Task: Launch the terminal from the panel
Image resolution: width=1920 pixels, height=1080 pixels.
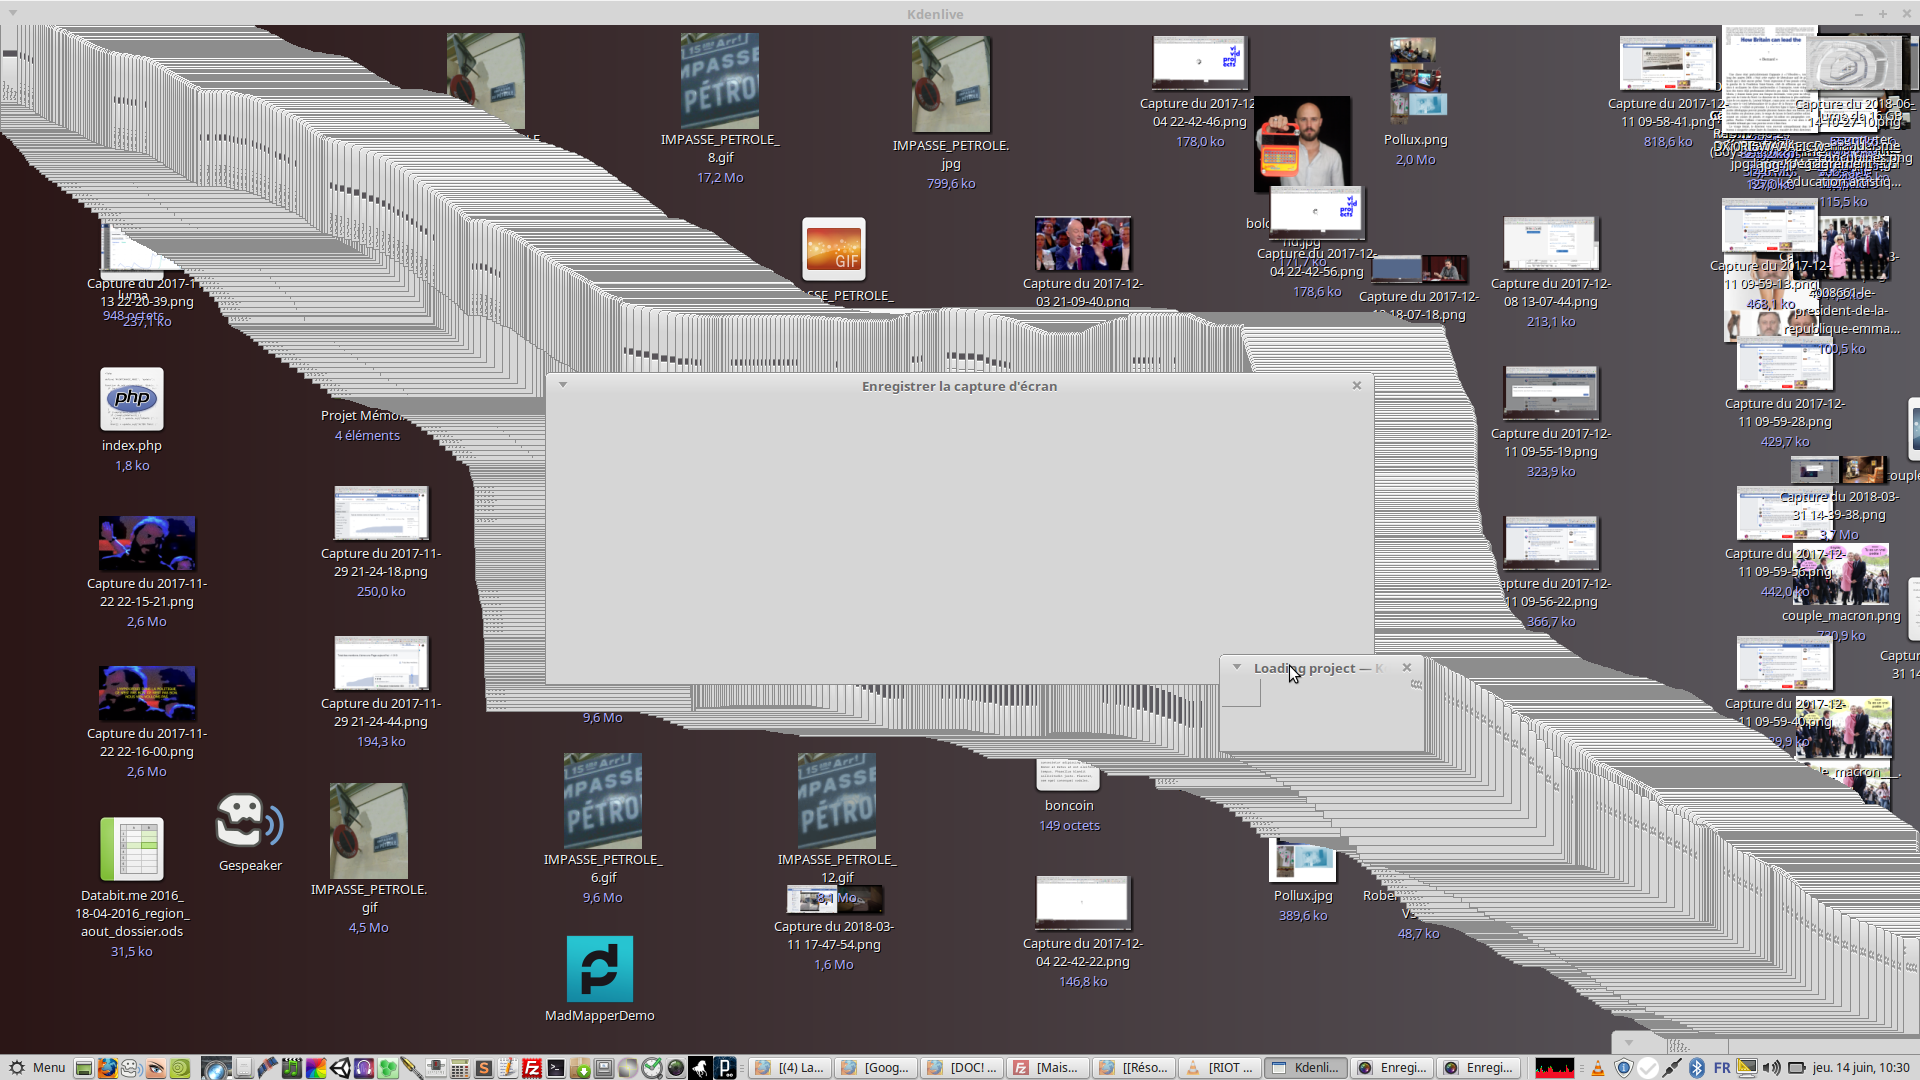Action: (x=556, y=1068)
